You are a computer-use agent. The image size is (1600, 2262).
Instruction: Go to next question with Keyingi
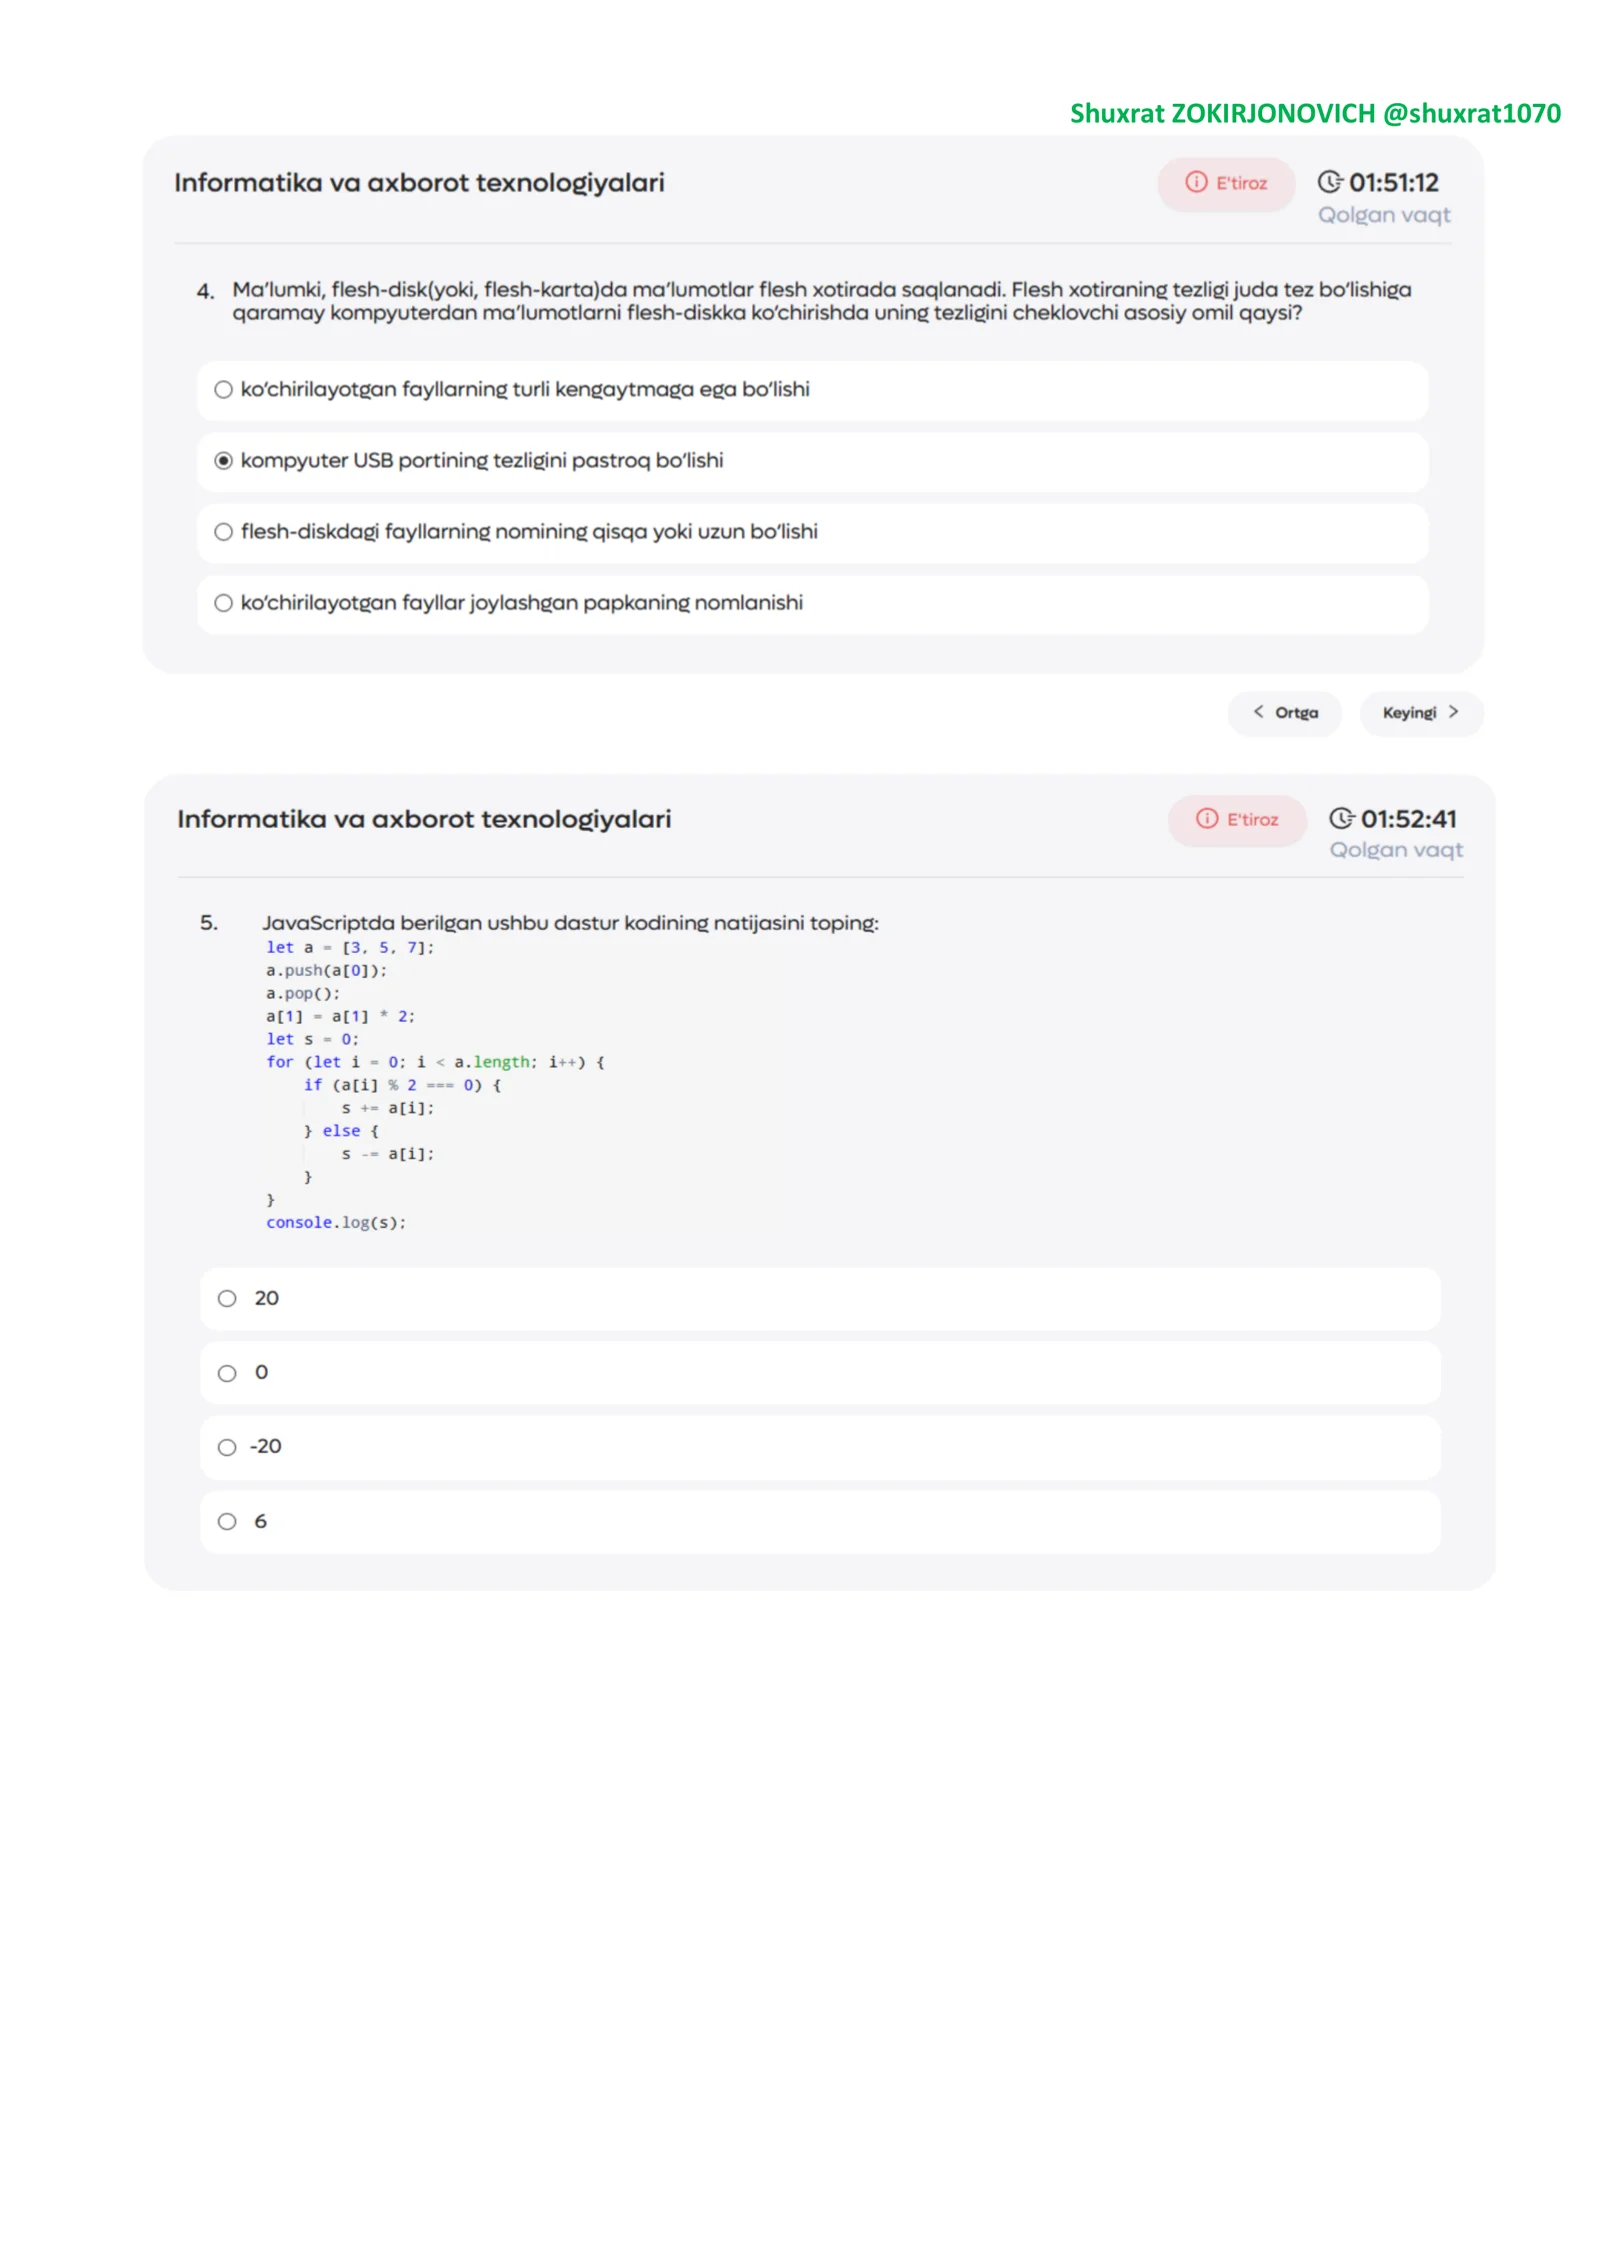point(1420,713)
